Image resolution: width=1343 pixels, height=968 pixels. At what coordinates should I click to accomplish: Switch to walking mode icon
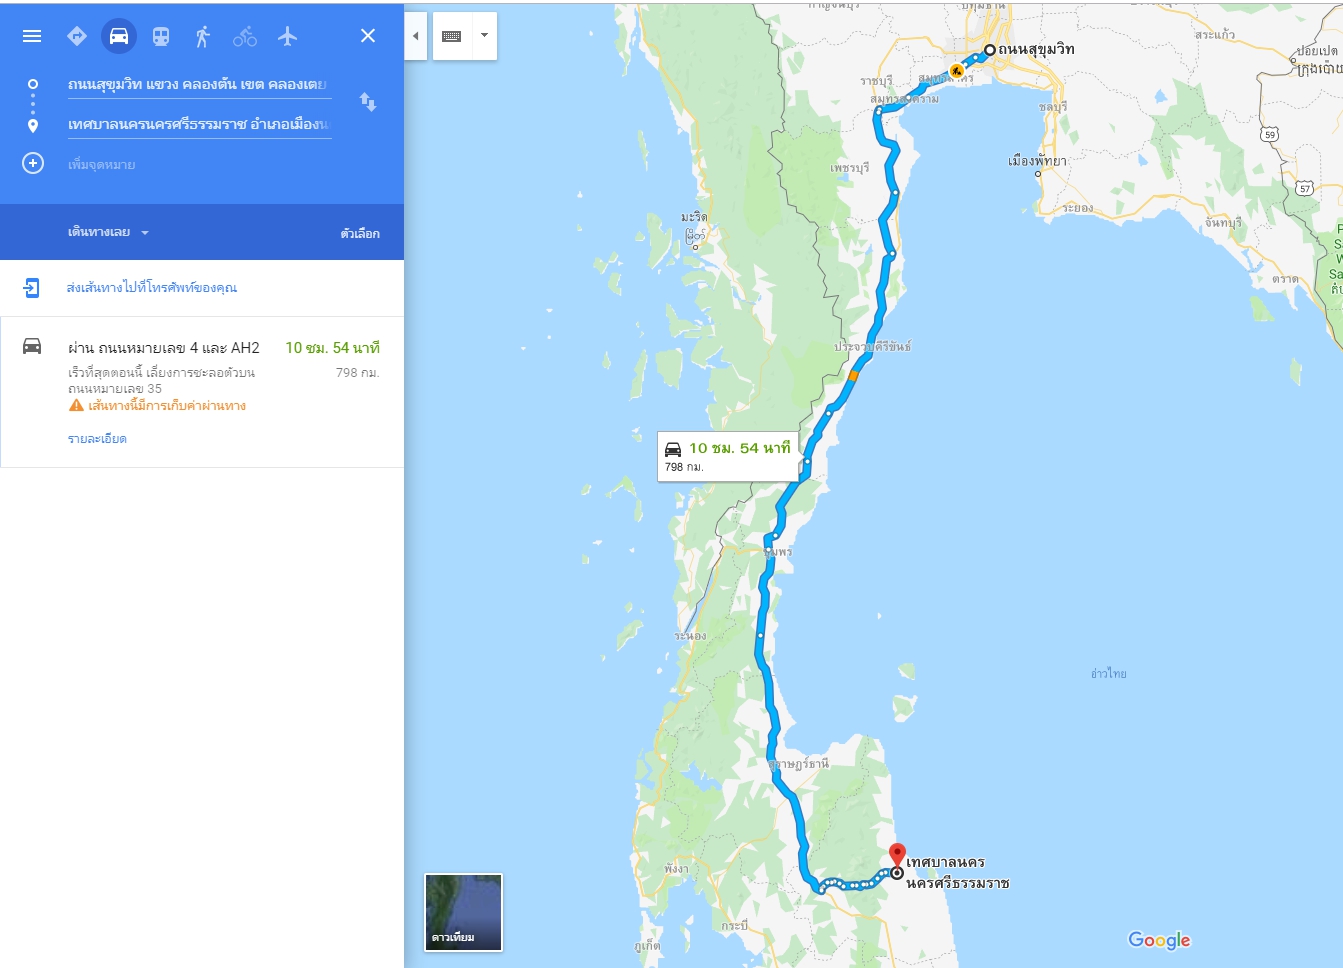[203, 36]
